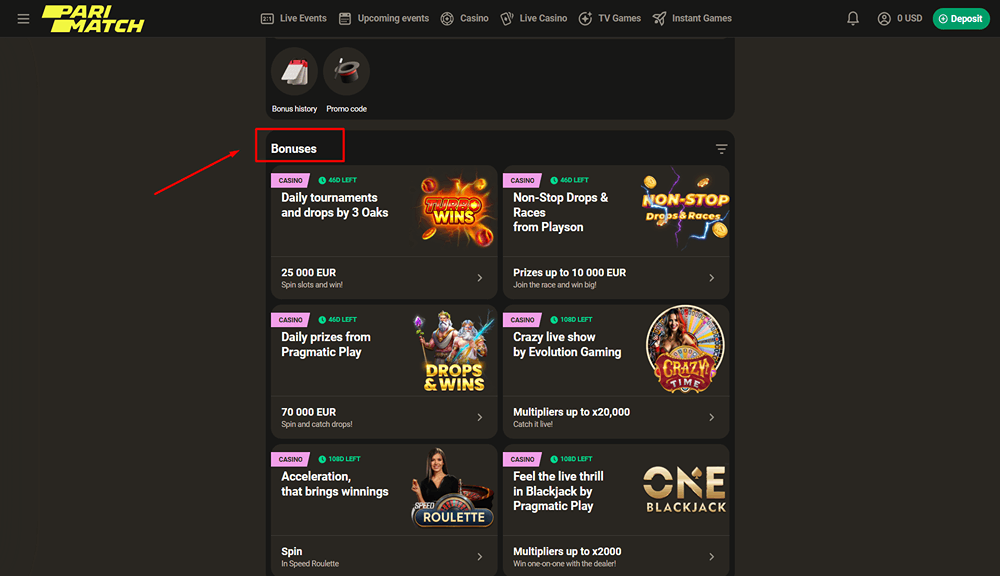Expand the Spin In Speed Roulette arrow
Viewport: 1000px width, 576px height.
(x=480, y=557)
